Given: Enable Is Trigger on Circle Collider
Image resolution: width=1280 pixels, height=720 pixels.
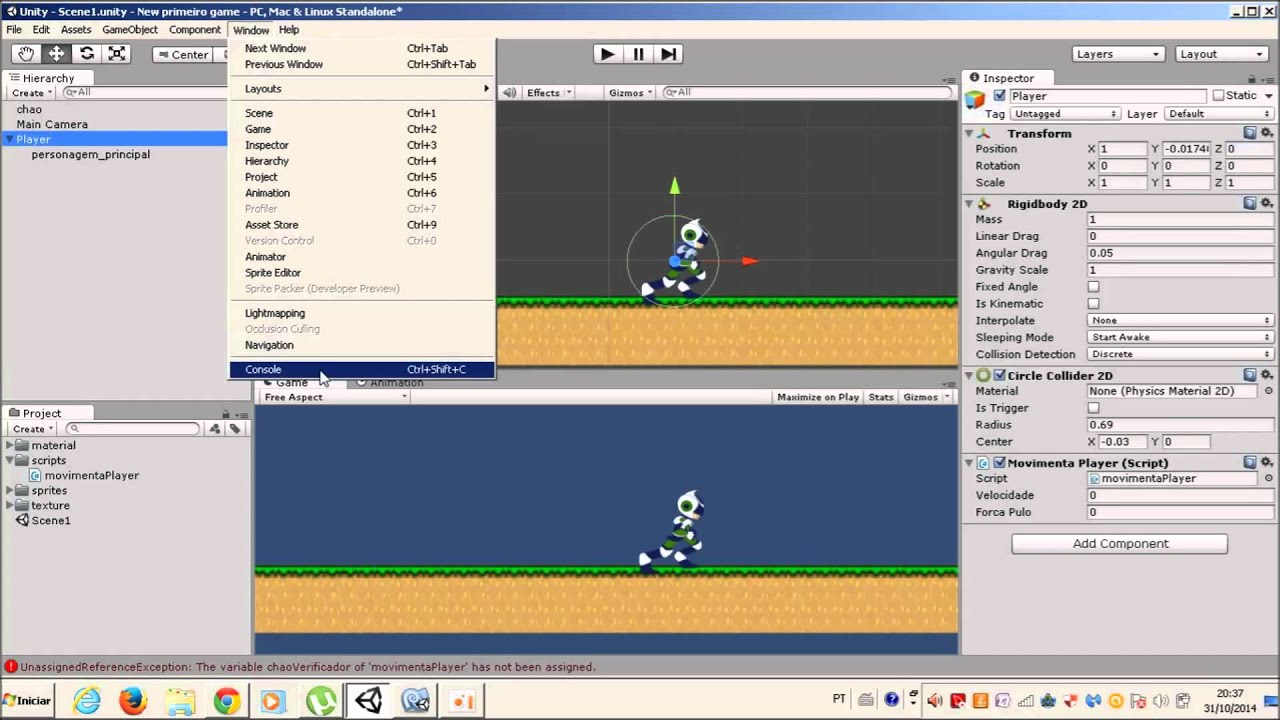Looking at the screenshot, I should click(1093, 408).
